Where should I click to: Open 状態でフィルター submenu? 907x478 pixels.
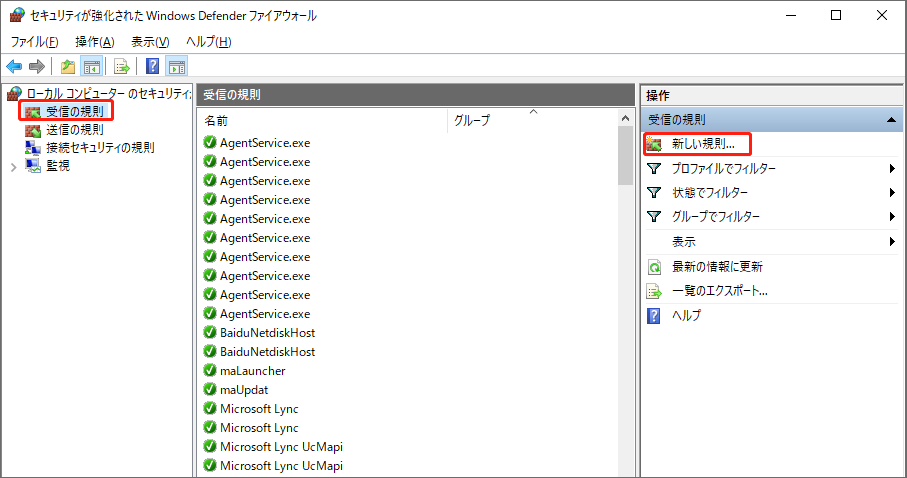(709, 193)
